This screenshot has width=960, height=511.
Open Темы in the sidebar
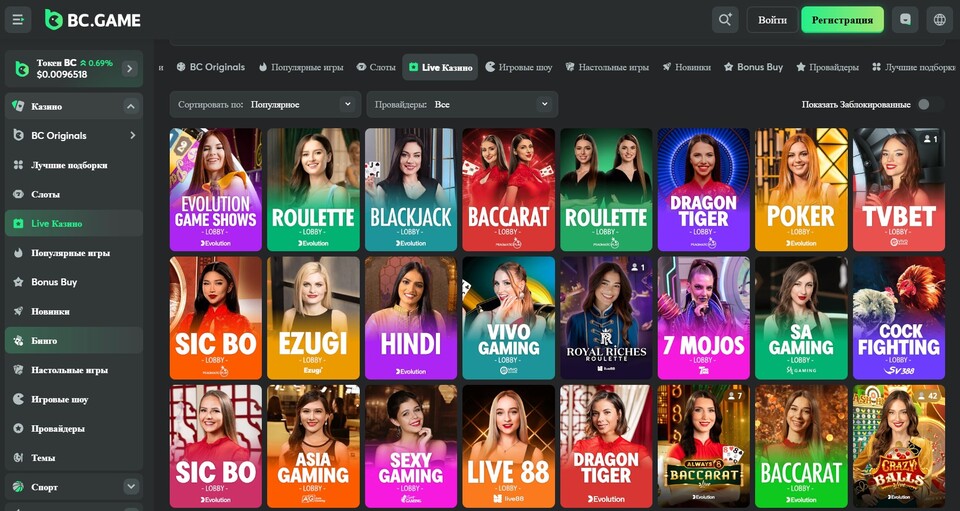[73, 458]
